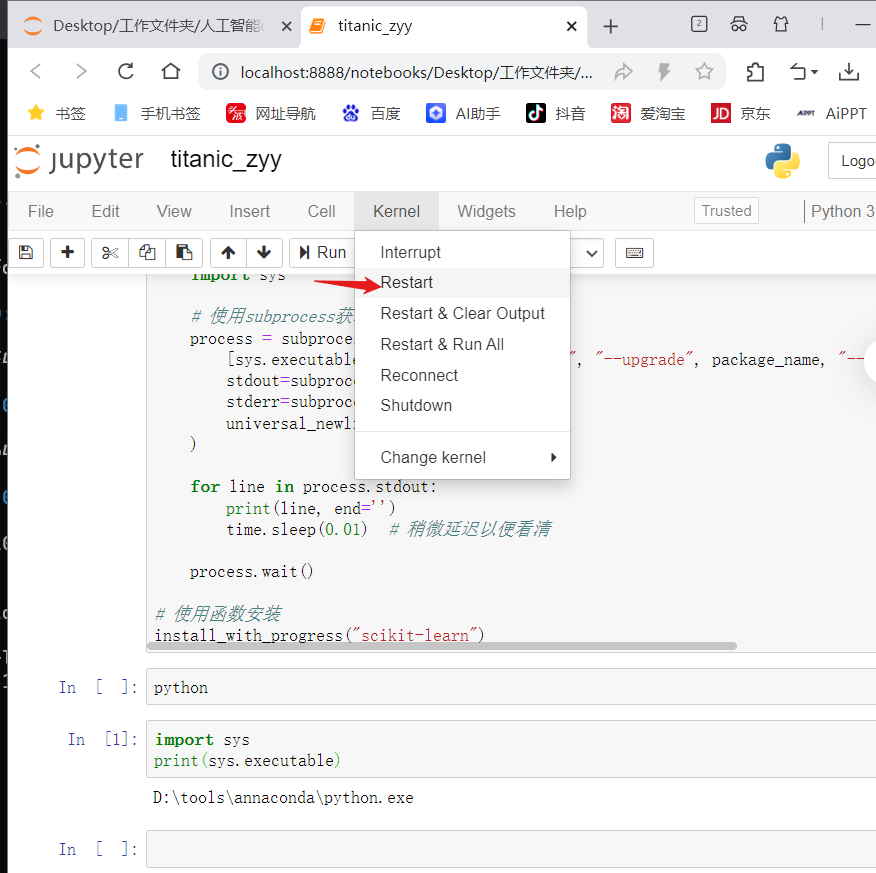This screenshot has width=876, height=873.
Task: Choose Restart & Run All option
Action: click(442, 344)
